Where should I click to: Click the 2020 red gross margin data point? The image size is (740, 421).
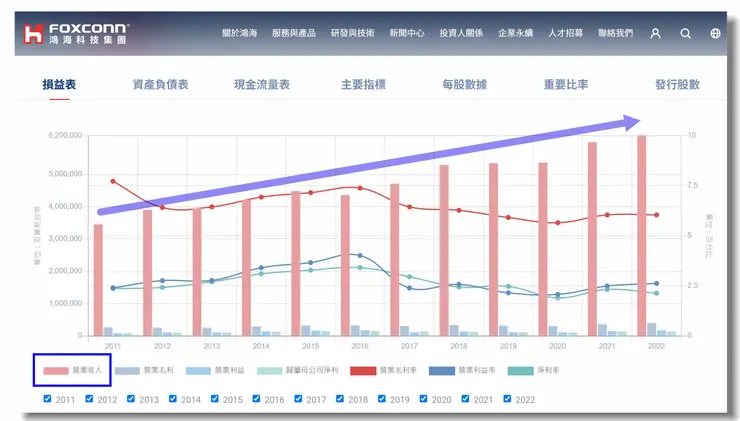(x=557, y=223)
